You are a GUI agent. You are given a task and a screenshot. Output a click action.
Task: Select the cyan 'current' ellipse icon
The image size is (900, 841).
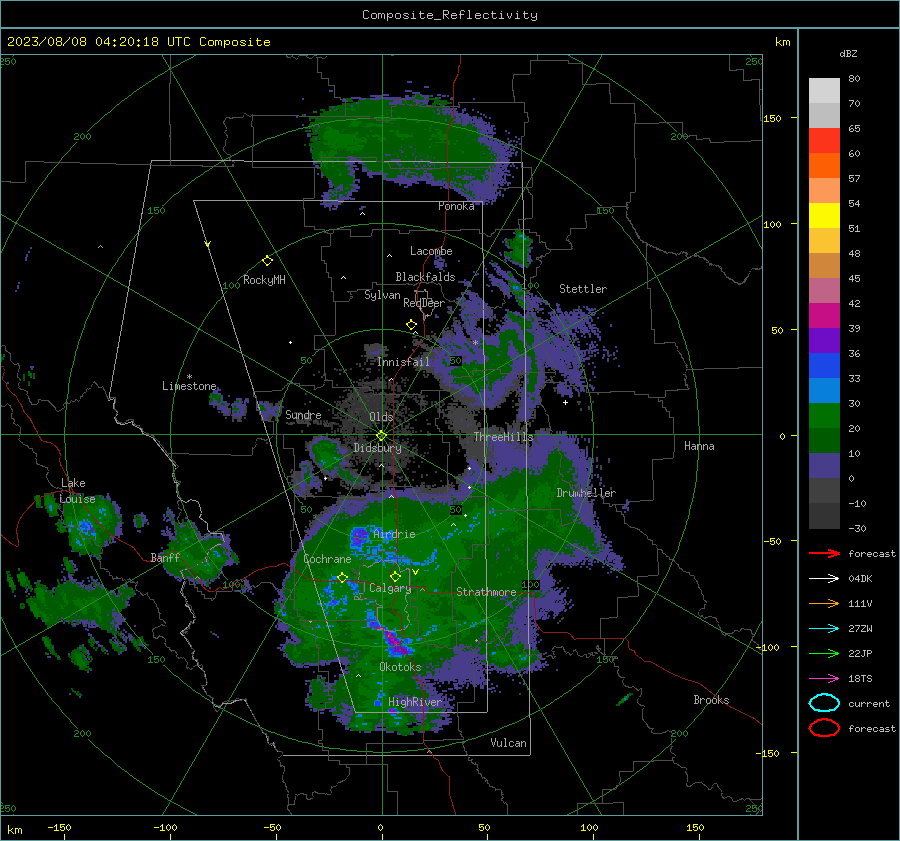(x=824, y=703)
